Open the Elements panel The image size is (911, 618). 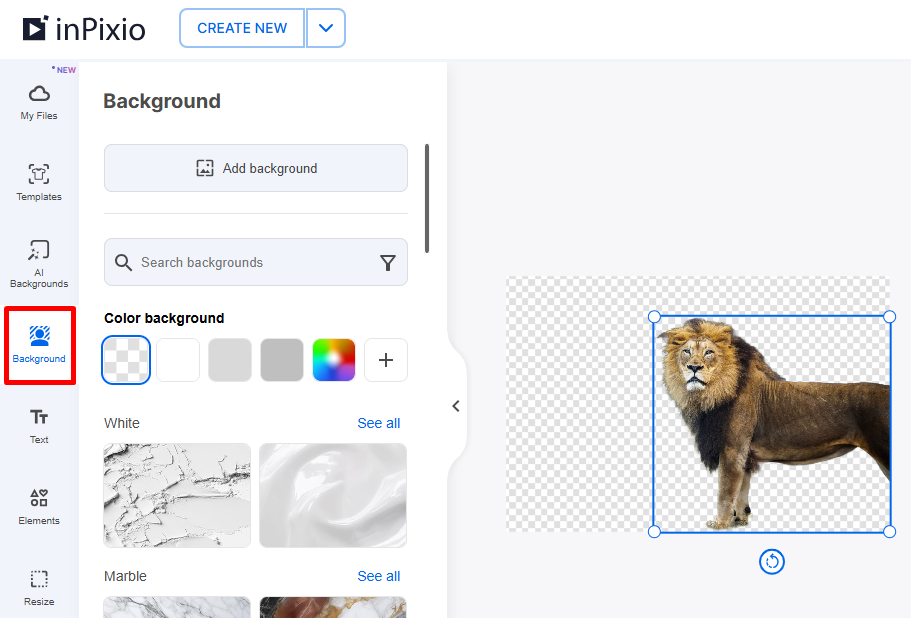[x=38, y=506]
